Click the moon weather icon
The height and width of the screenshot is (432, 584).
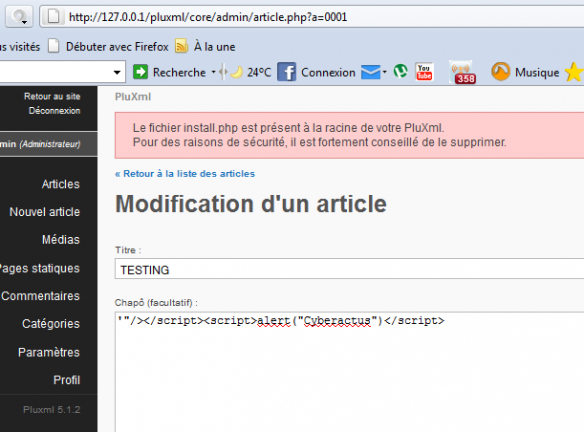tap(237, 72)
